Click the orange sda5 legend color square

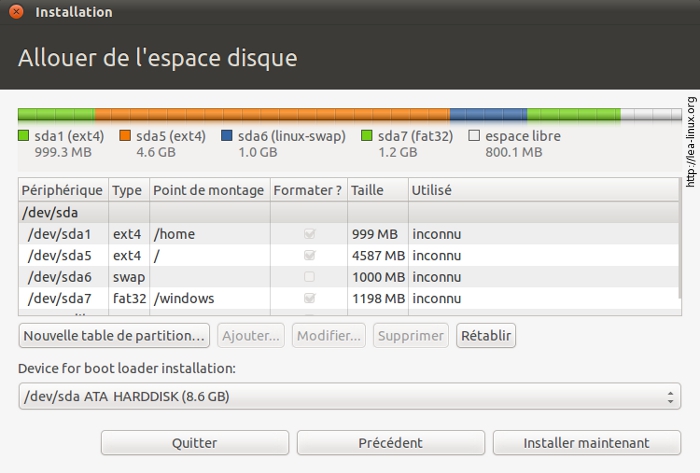125,135
